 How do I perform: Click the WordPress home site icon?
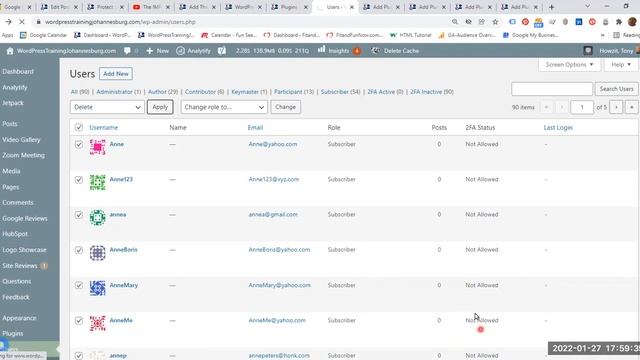(x=10, y=51)
